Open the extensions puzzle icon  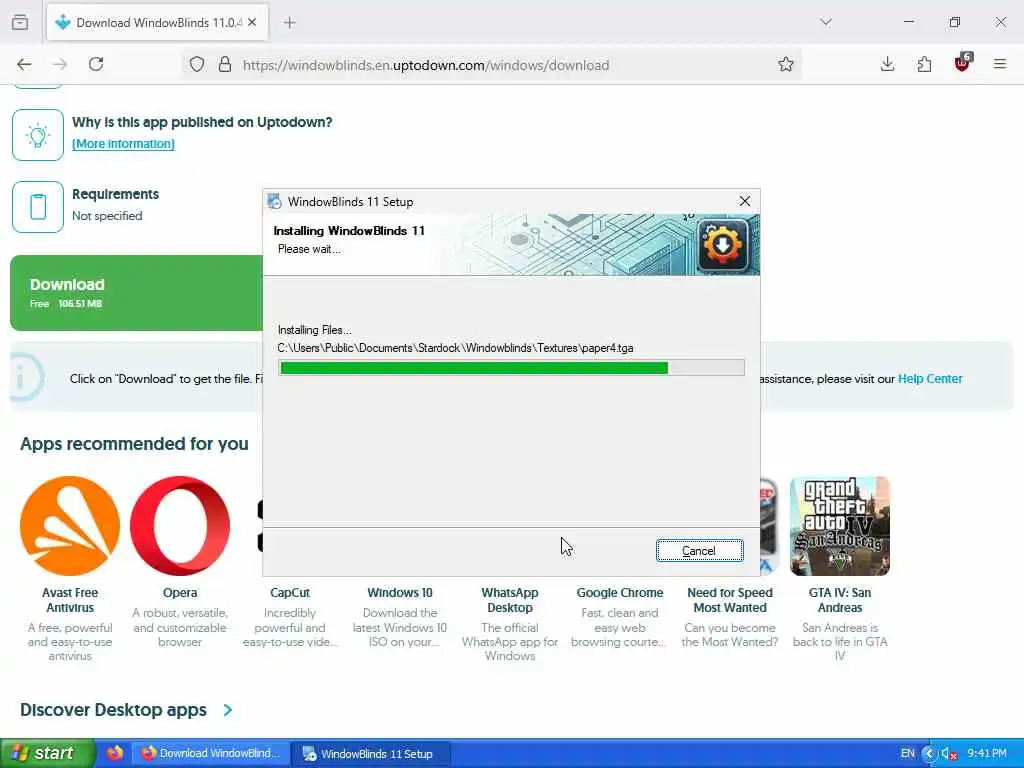click(924, 64)
